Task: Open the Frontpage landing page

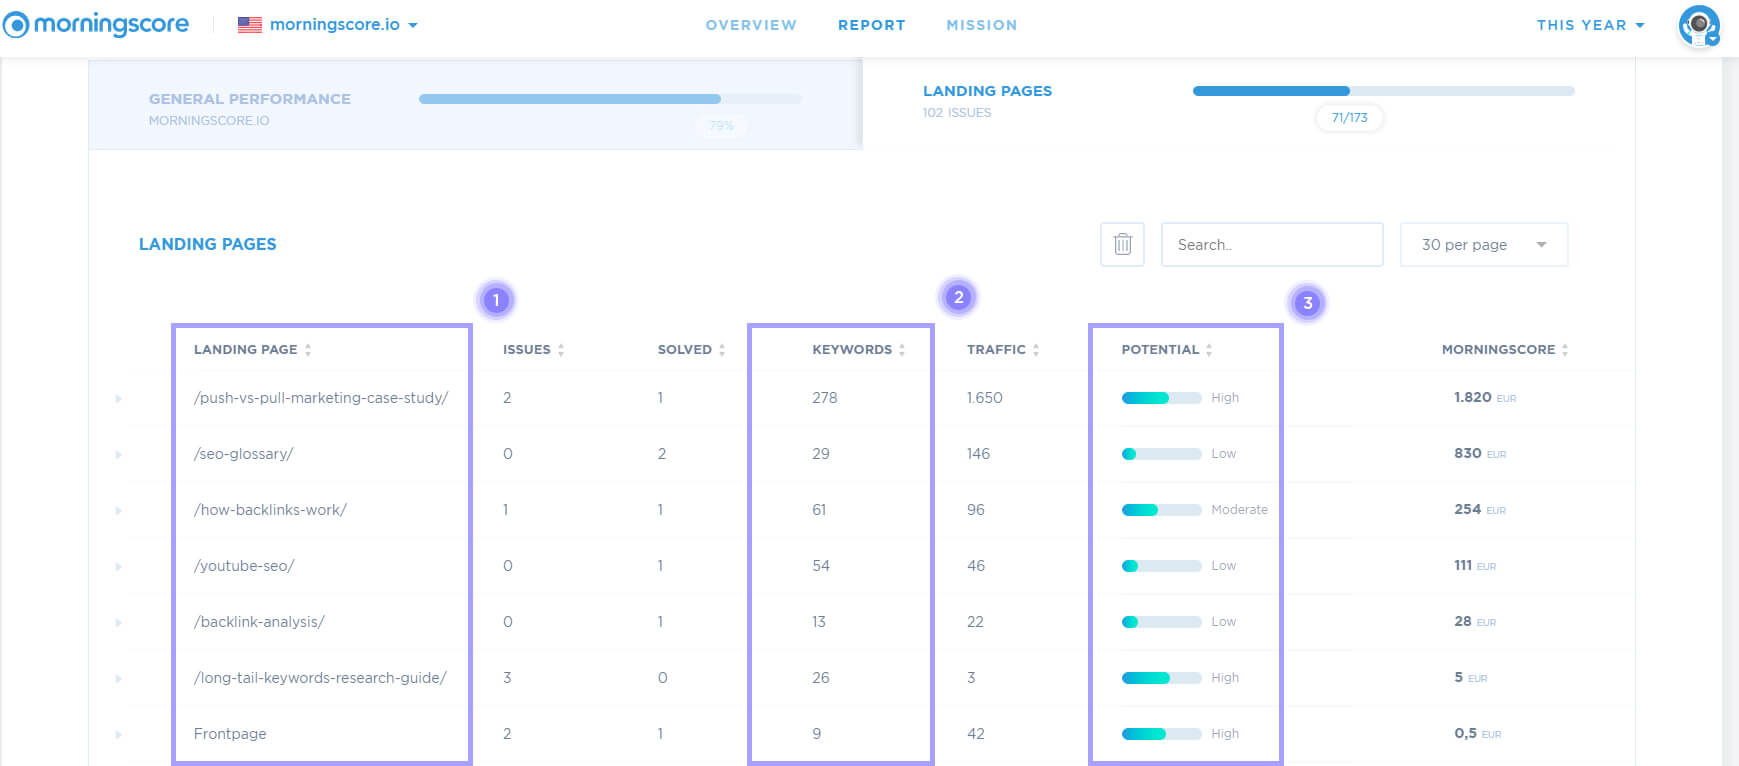Action: pyautogui.click(x=230, y=734)
